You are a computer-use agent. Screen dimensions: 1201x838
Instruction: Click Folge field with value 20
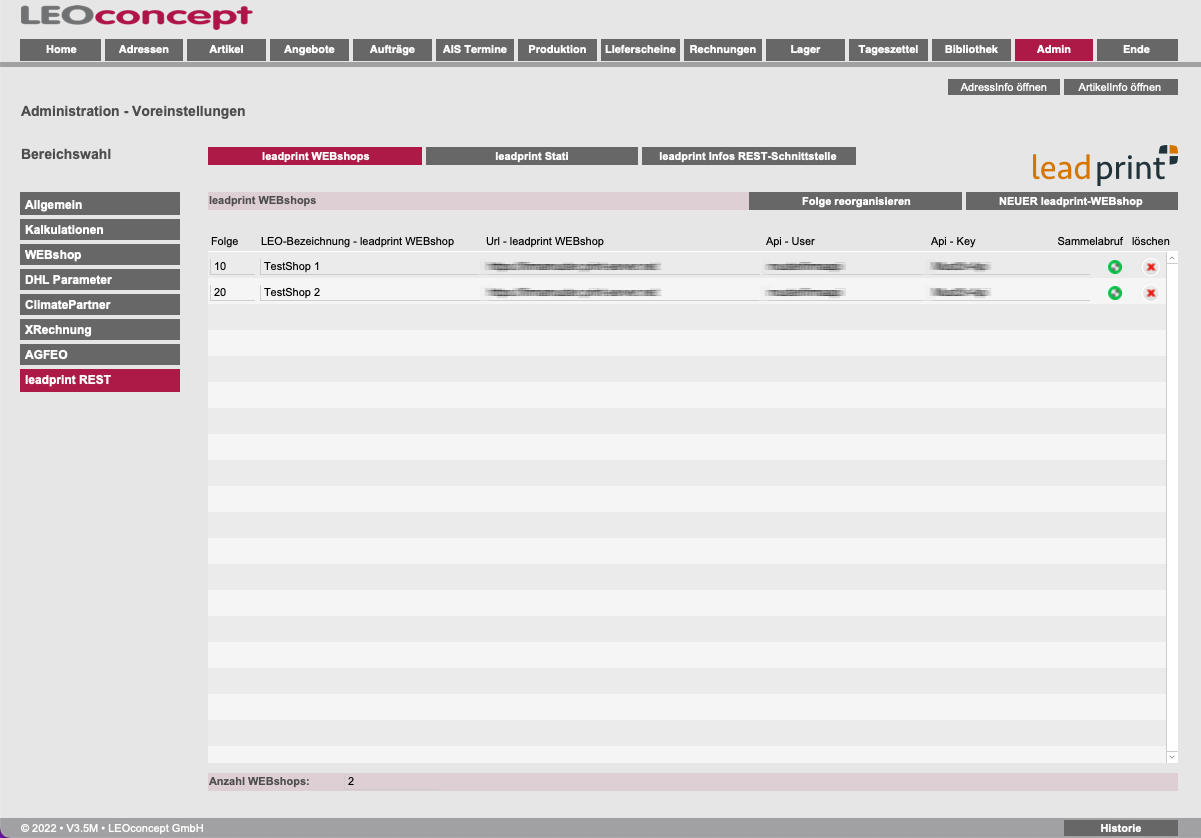232,292
